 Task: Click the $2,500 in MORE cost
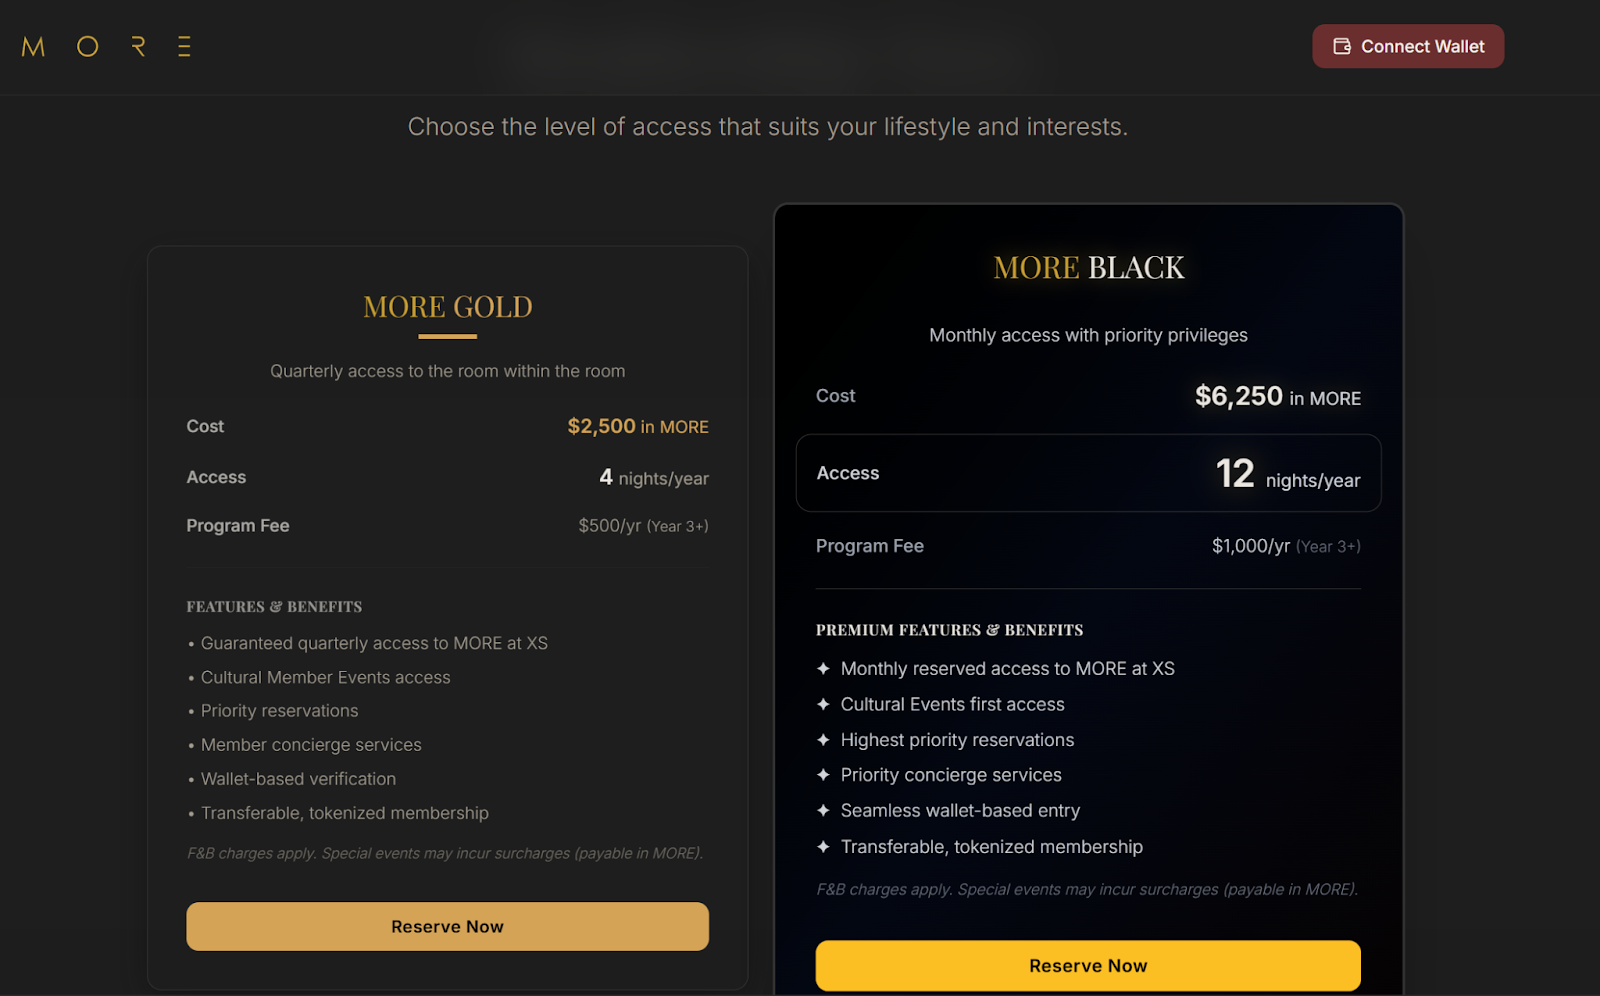637,427
